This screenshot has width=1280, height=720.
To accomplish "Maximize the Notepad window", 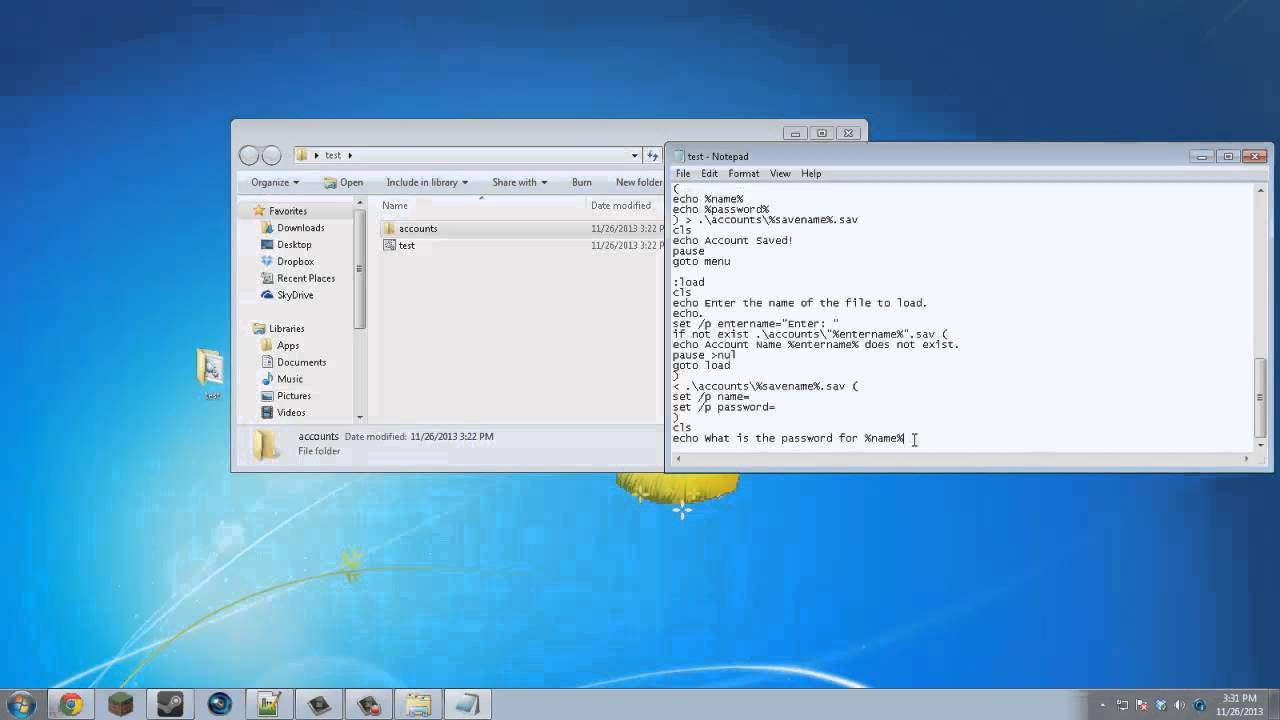I will [1228, 156].
